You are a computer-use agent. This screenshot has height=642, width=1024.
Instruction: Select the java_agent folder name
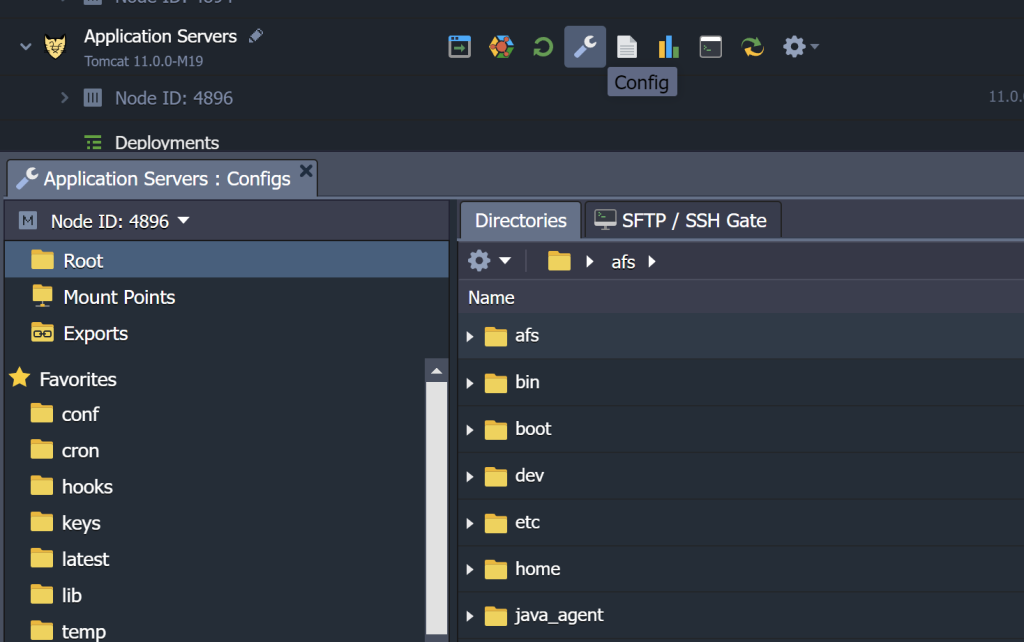[559, 615]
